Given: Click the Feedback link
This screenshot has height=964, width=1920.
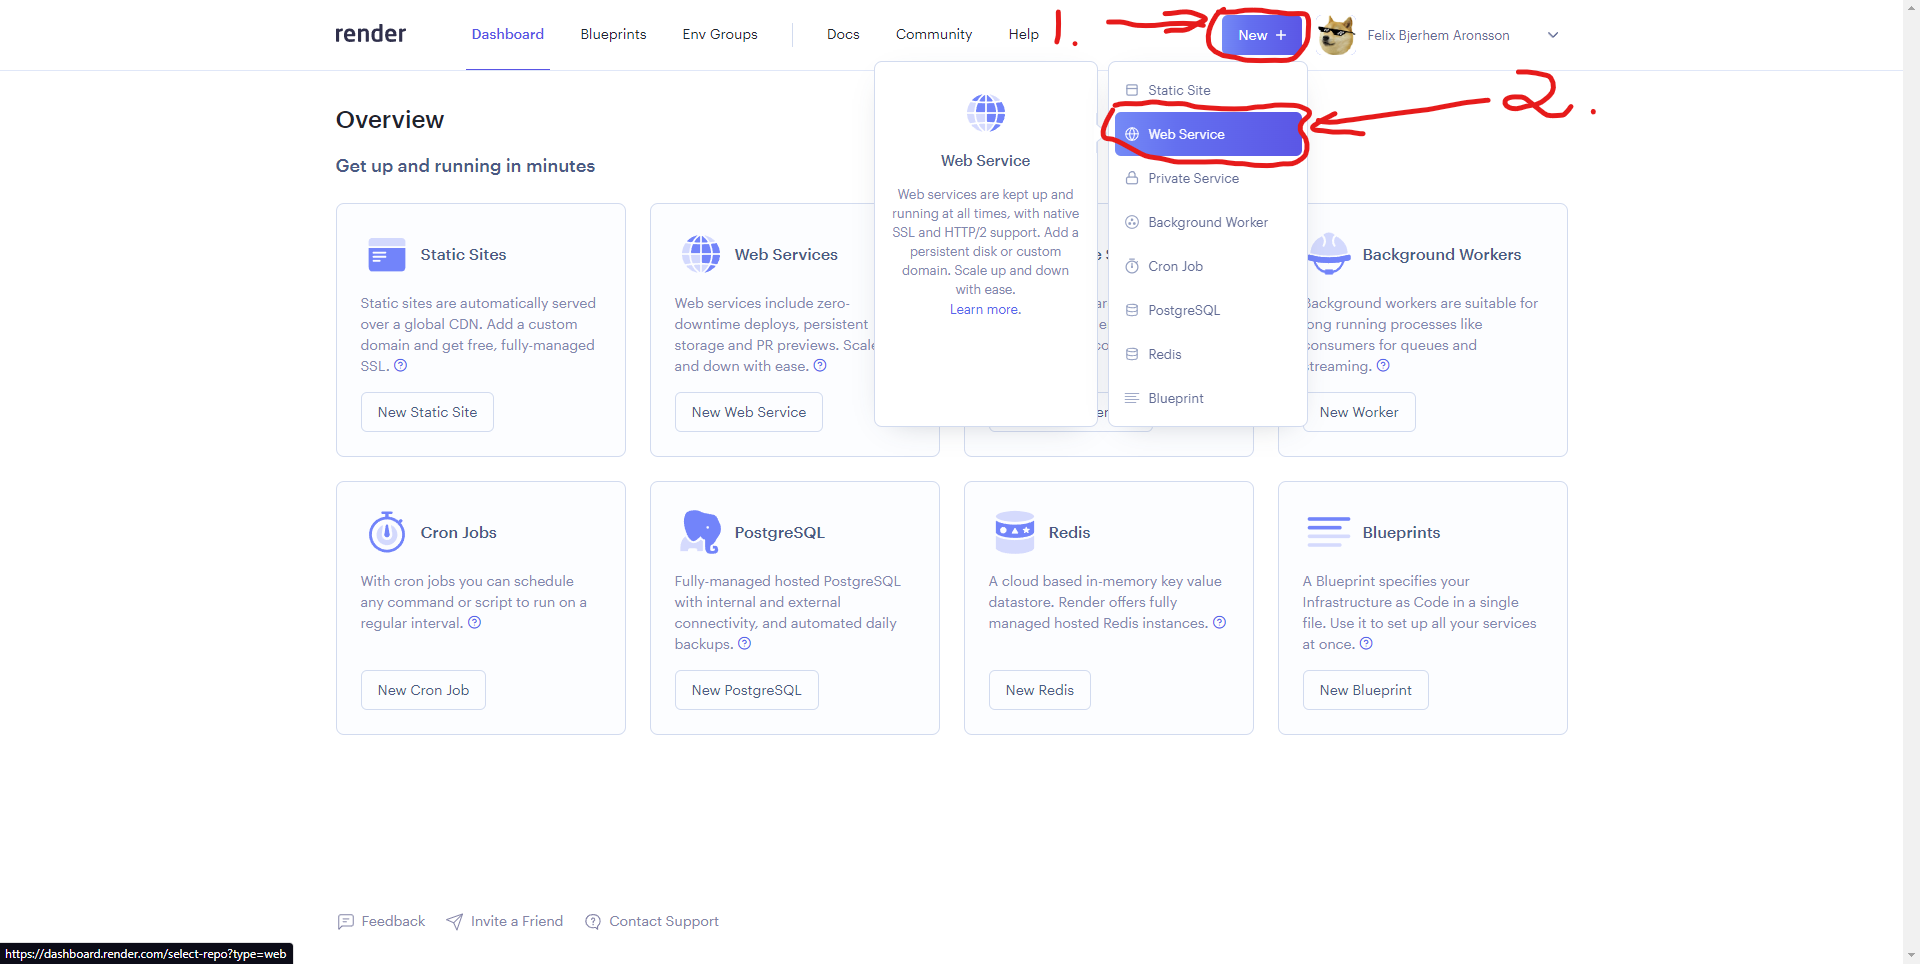Looking at the screenshot, I should click(x=381, y=921).
